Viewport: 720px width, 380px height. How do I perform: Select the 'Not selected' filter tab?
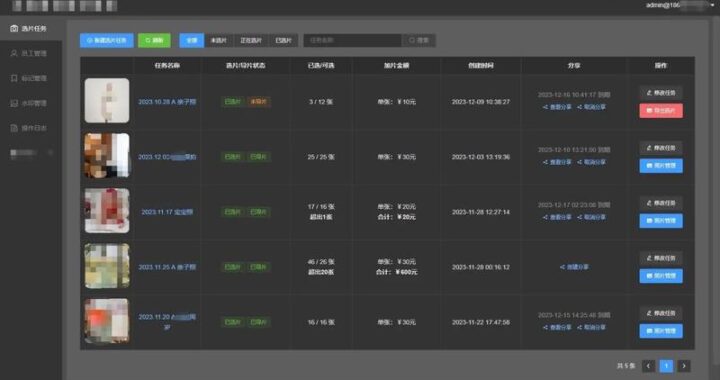coord(219,40)
